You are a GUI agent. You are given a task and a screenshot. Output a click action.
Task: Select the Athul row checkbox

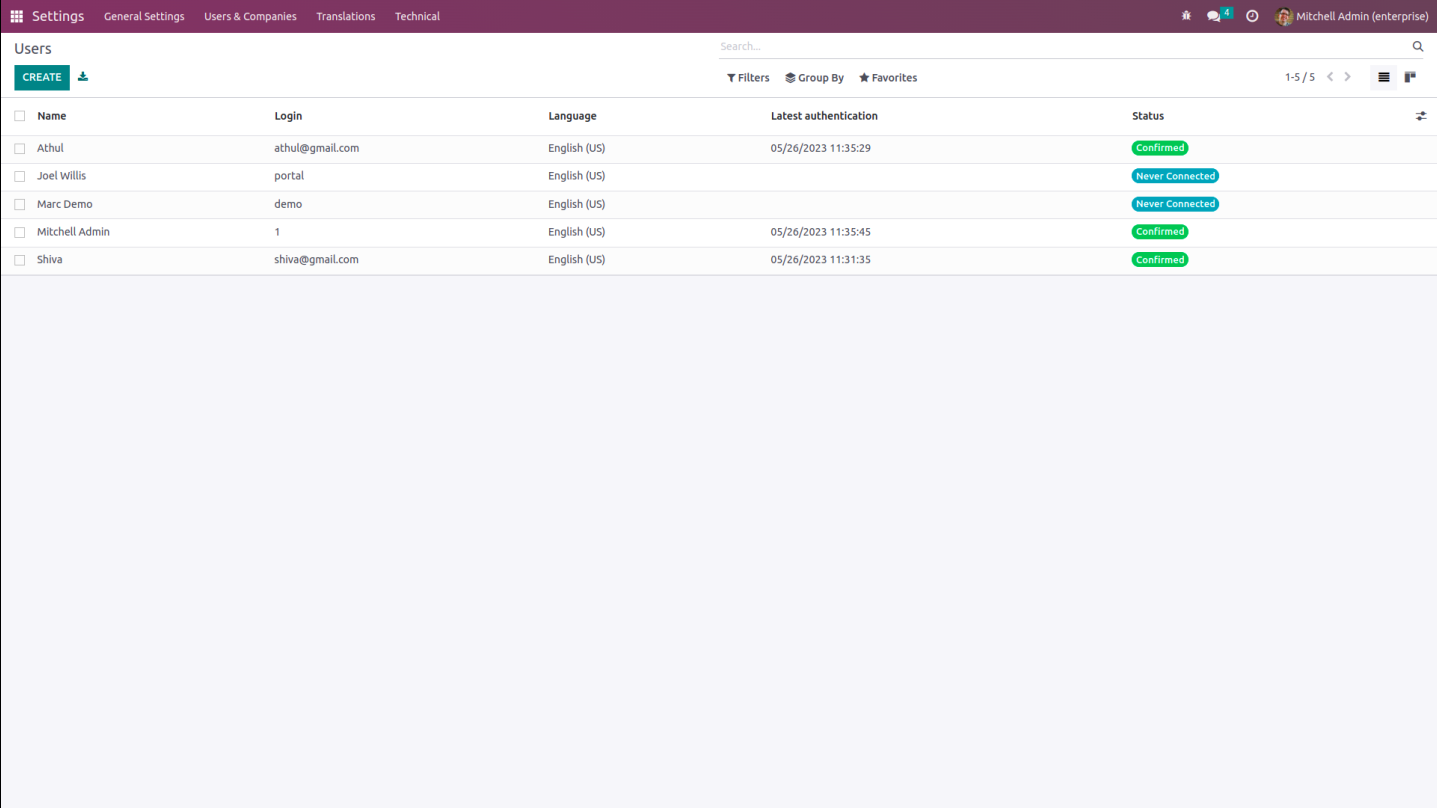point(20,148)
